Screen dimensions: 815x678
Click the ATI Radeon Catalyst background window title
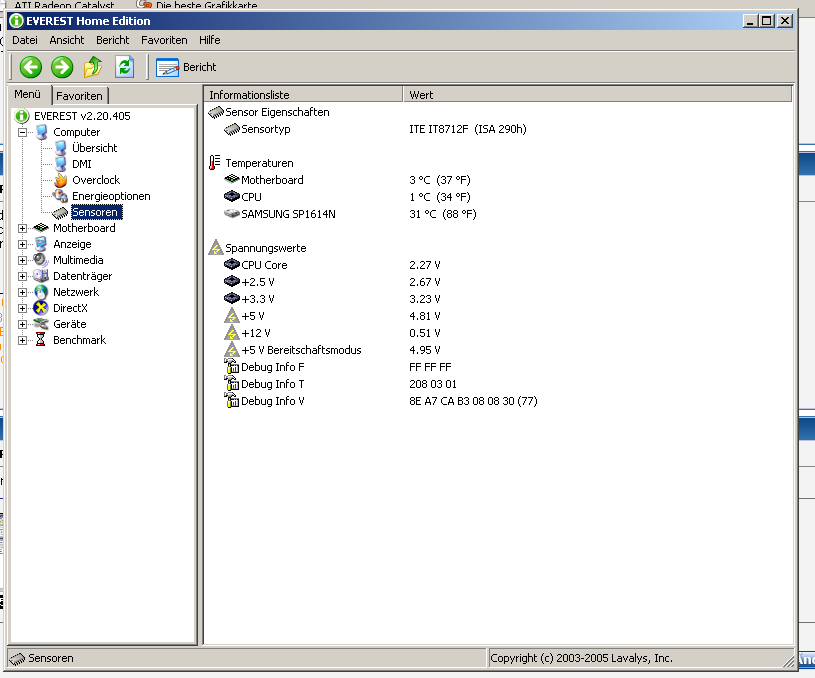64,5
